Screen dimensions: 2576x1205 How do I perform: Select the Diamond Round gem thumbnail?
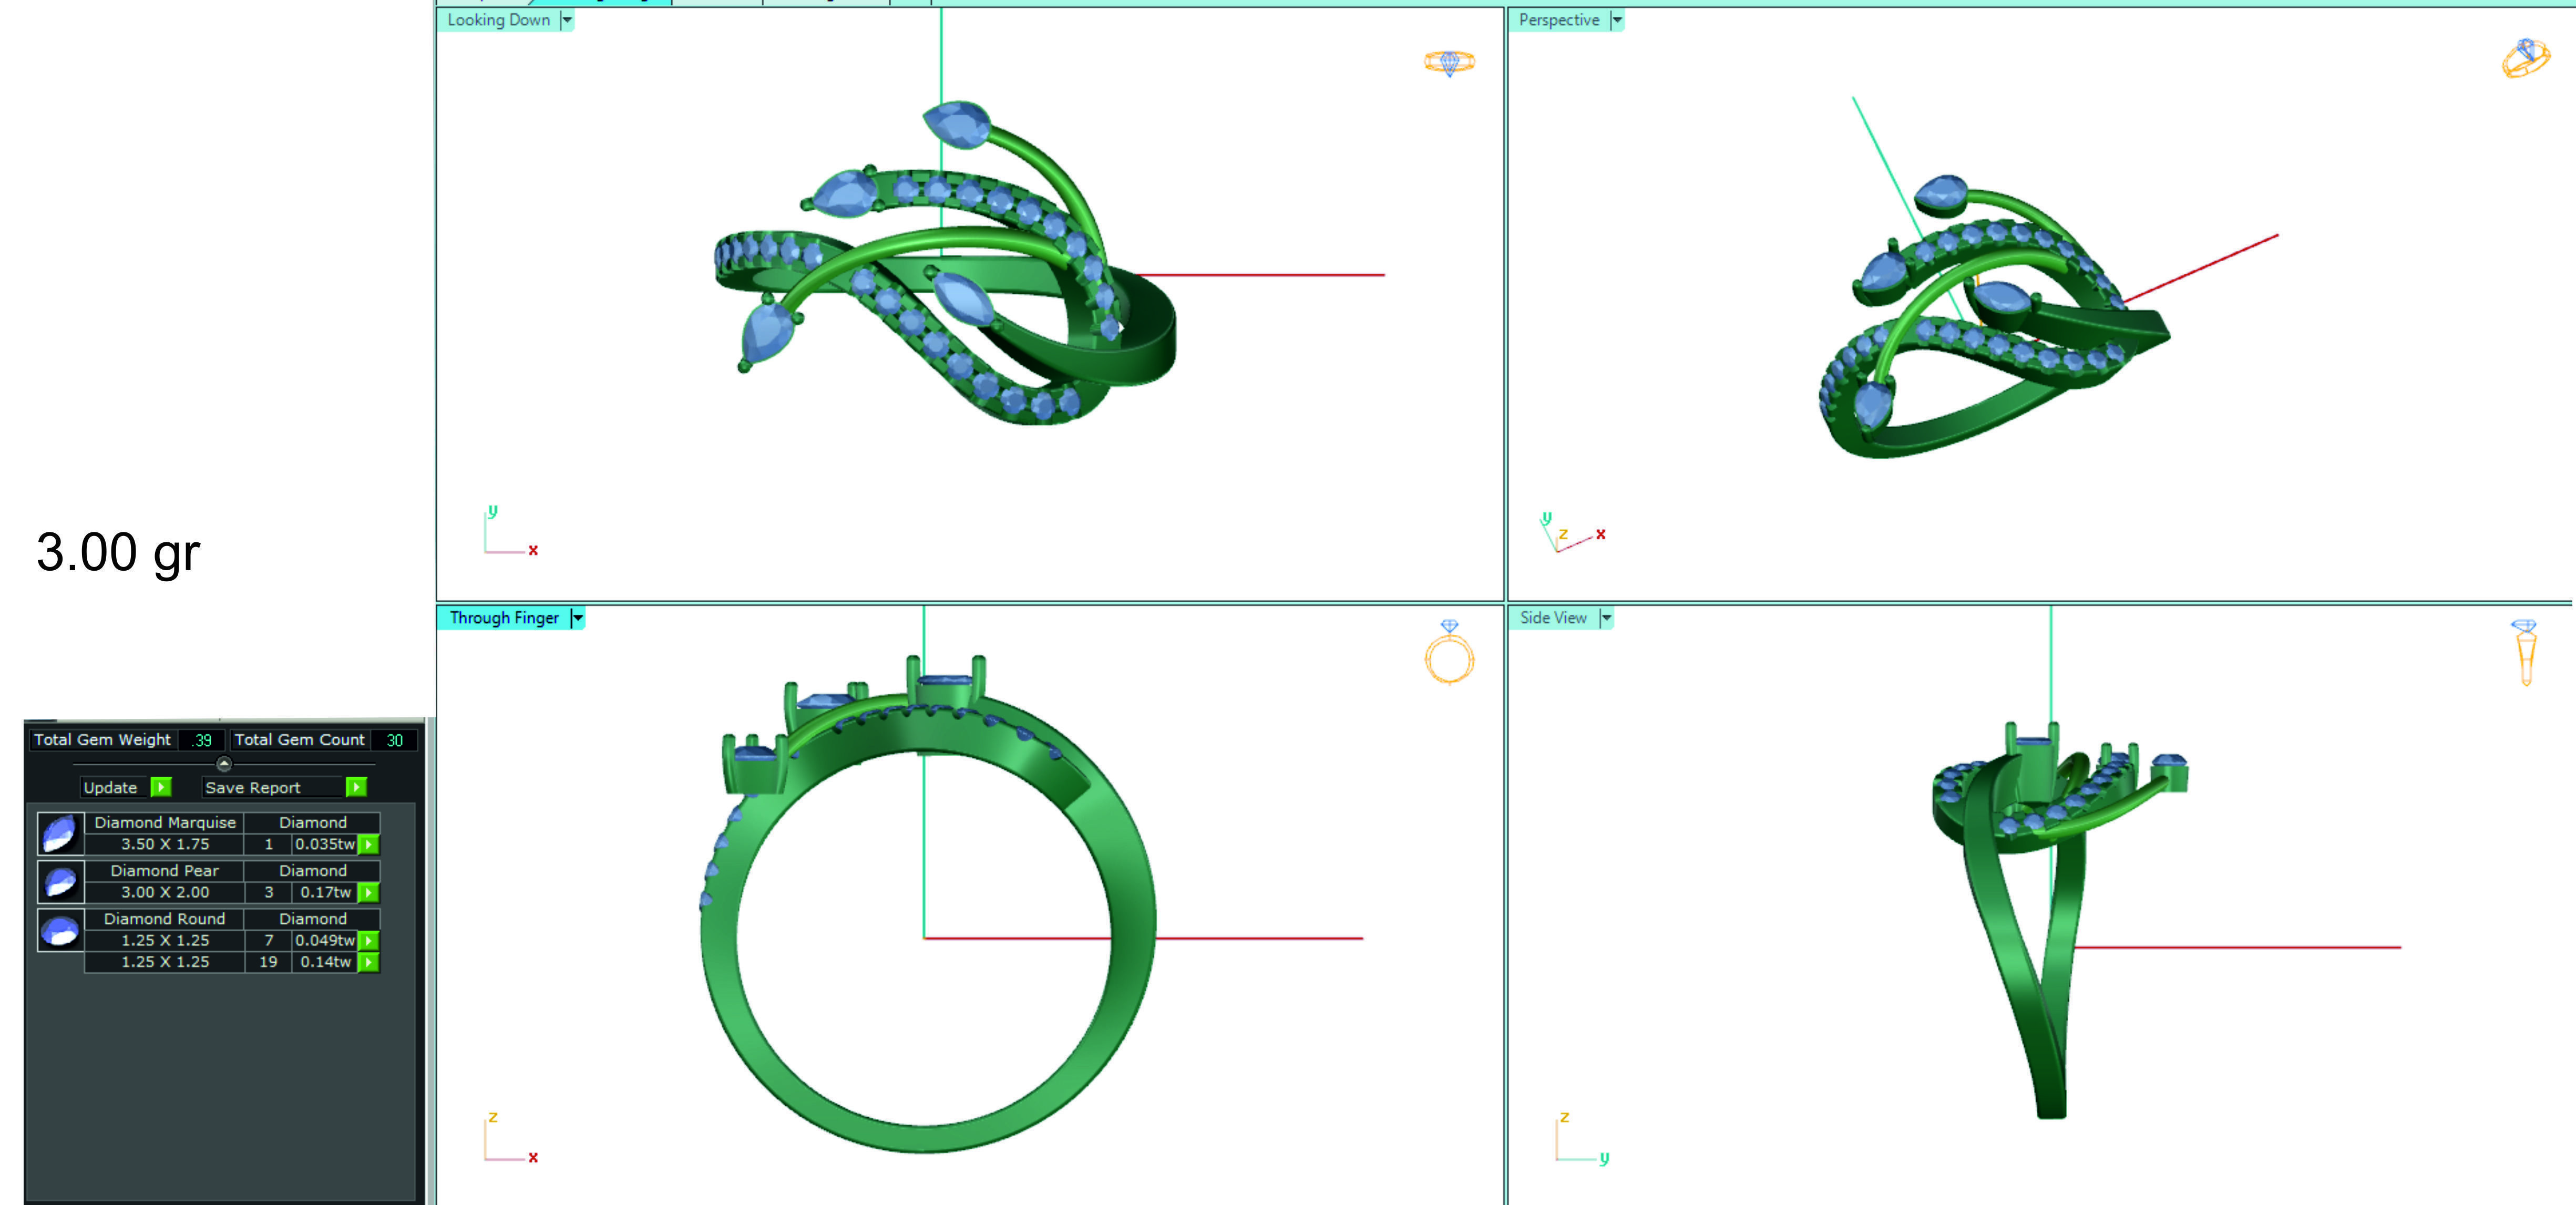[60, 930]
